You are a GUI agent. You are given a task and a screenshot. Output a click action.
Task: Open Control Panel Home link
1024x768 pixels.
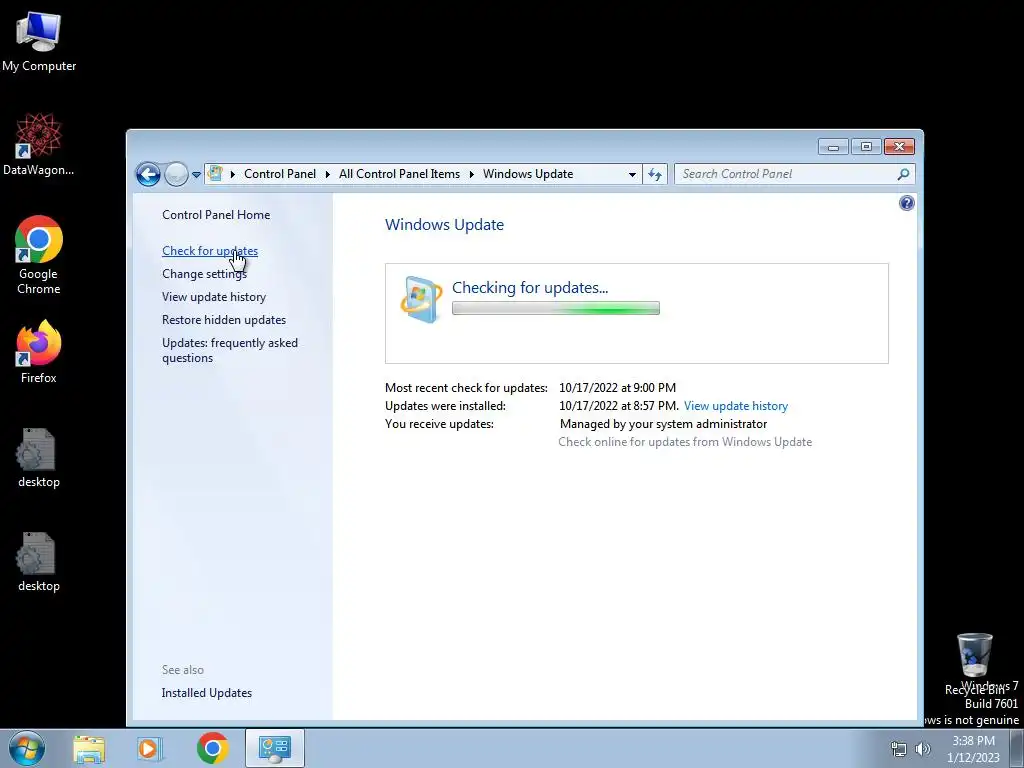(216, 215)
